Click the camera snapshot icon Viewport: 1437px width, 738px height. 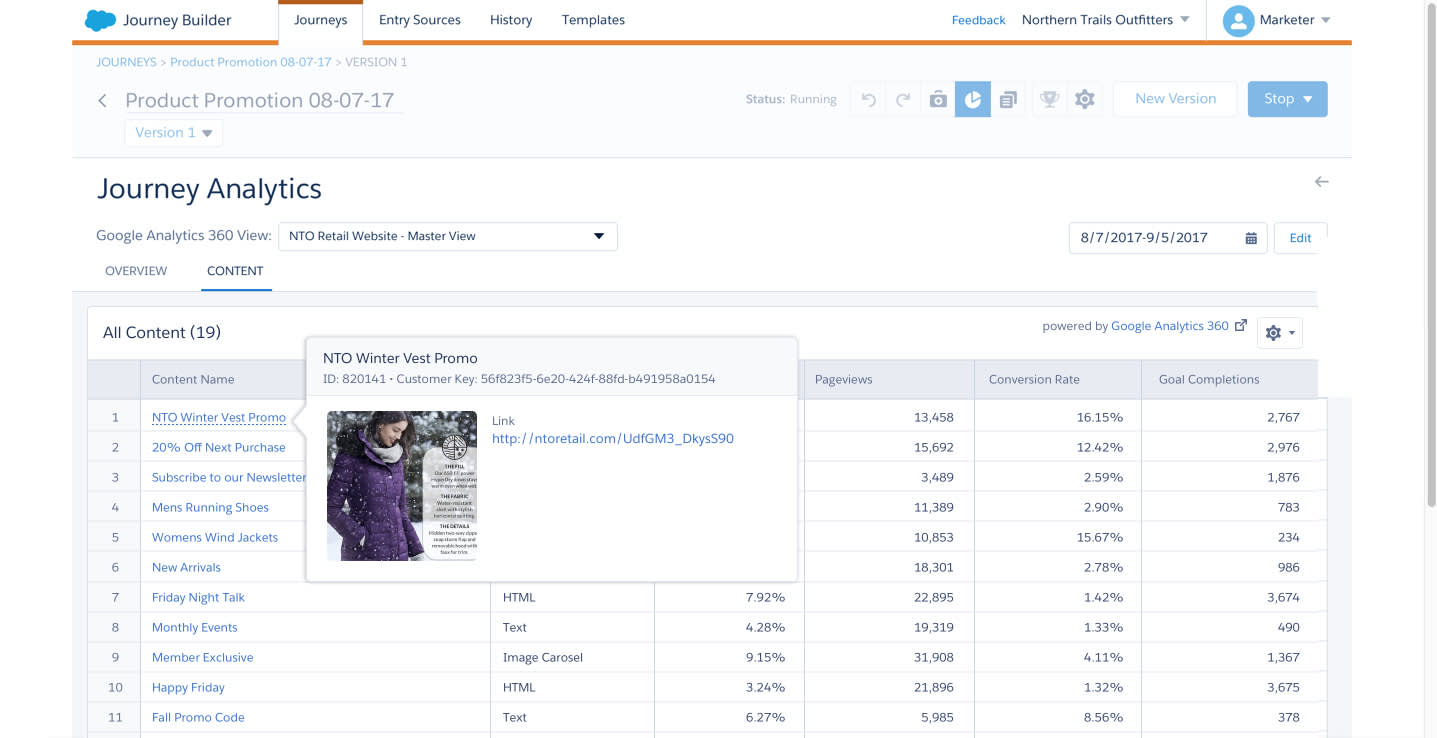point(938,99)
